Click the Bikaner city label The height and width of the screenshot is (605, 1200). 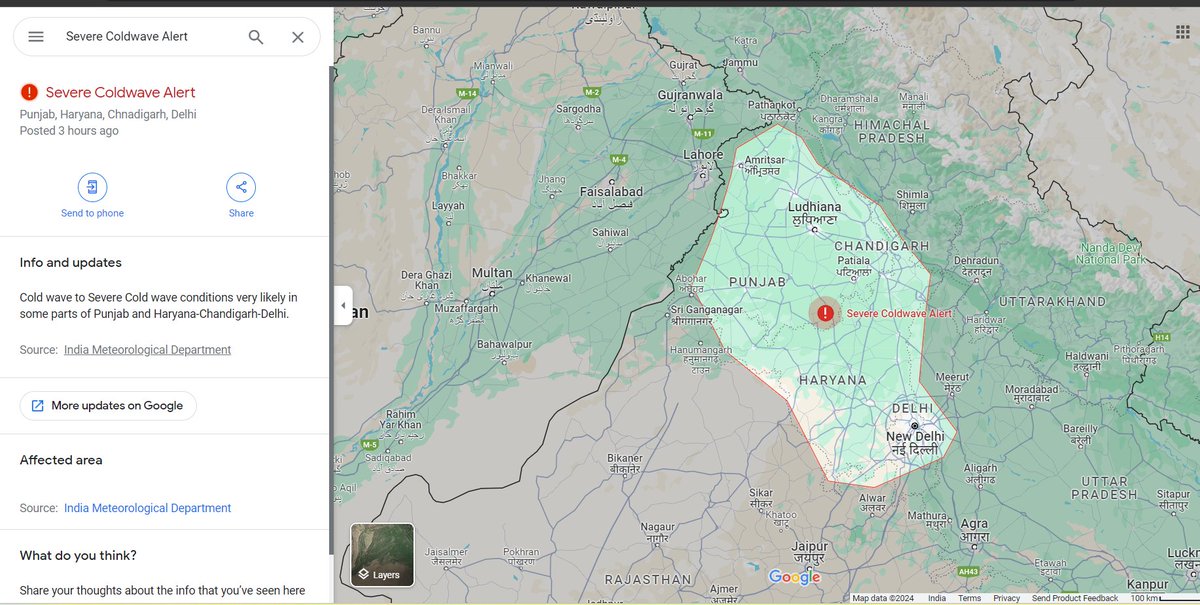[x=625, y=459]
